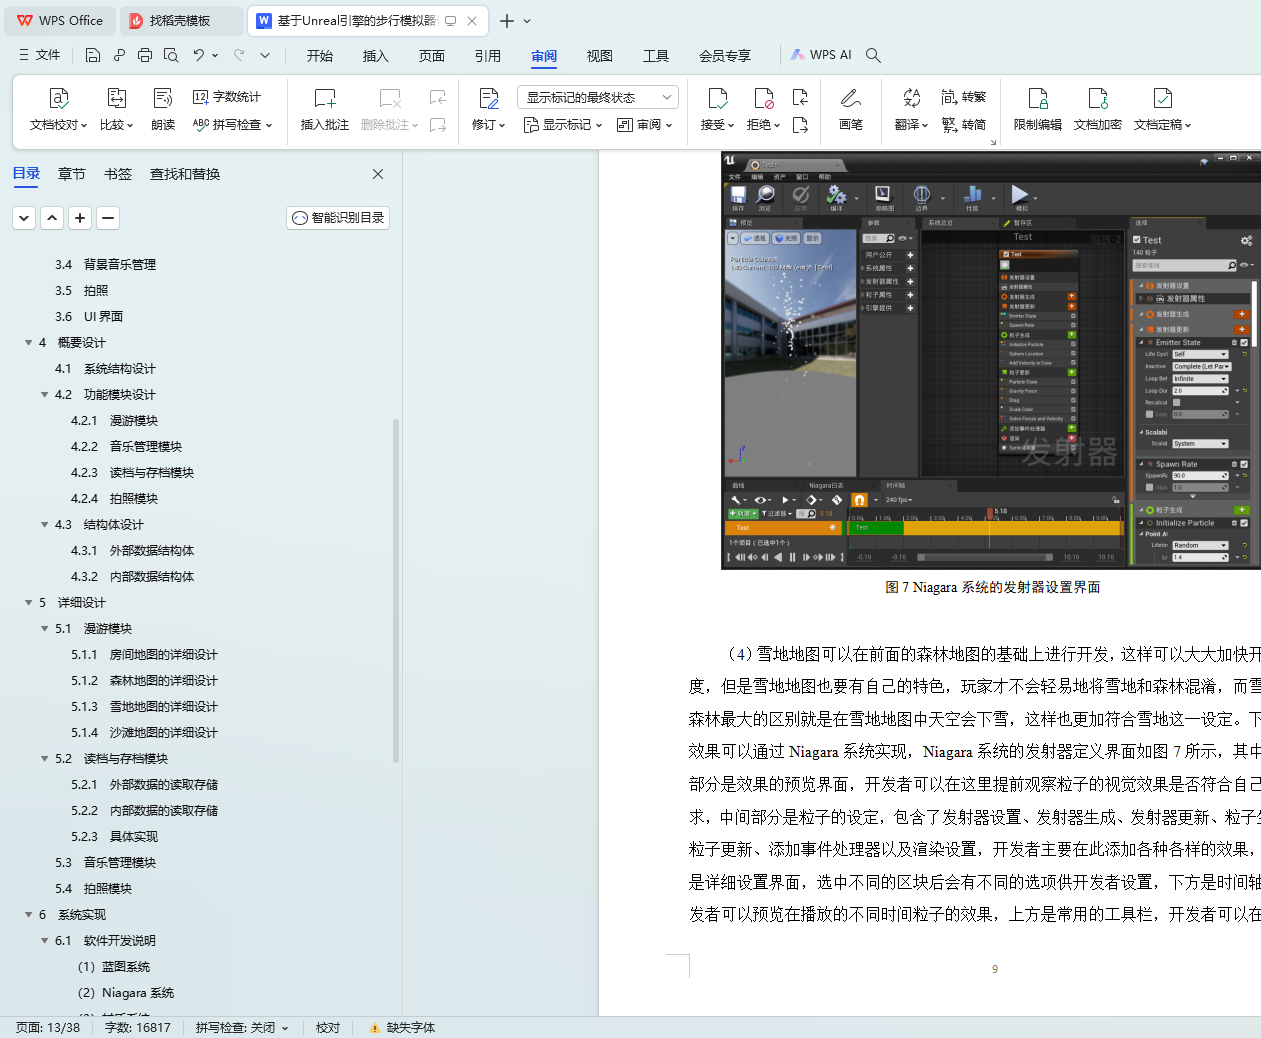Click the print icon in quick access toolbar
1261x1038 pixels.
(x=145, y=55)
